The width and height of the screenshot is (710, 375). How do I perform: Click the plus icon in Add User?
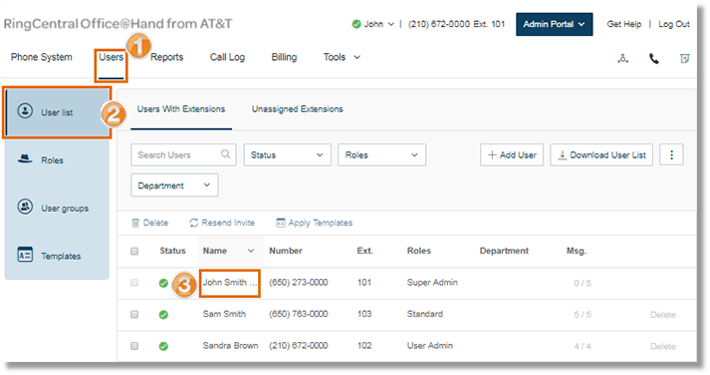[x=492, y=155]
